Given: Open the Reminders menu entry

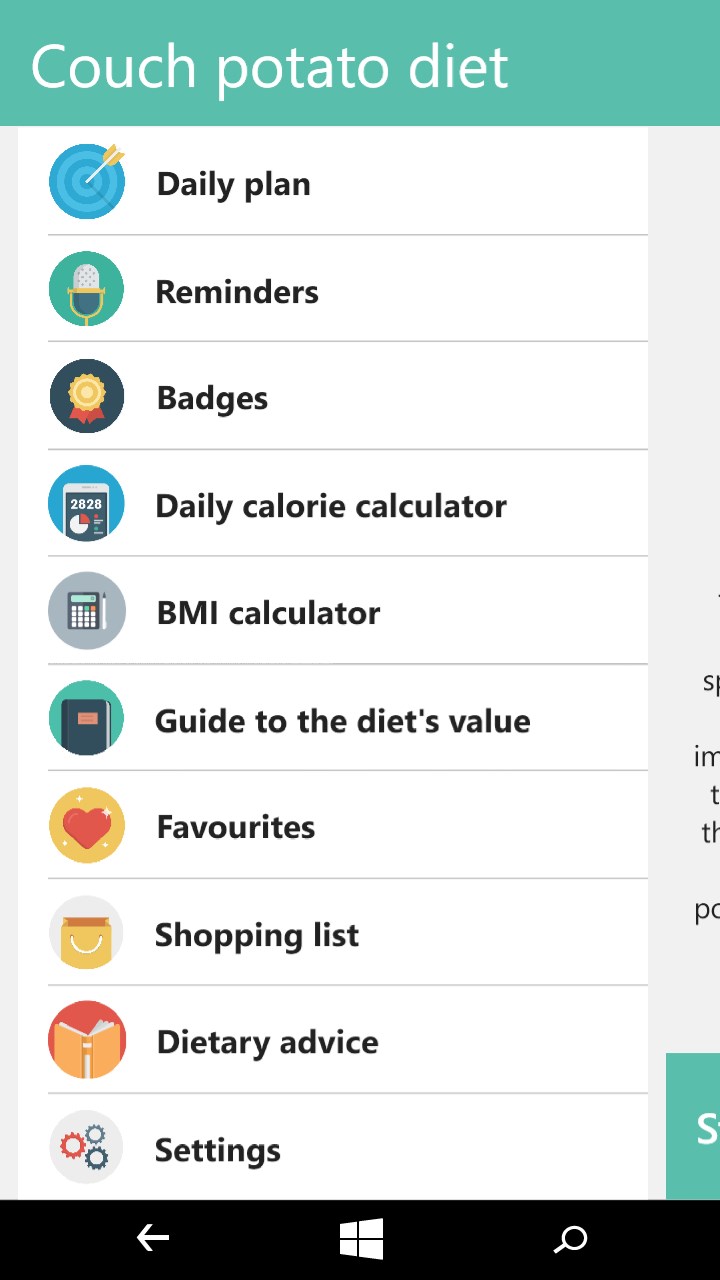Looking at the screenshot, I should click(x=237, y=292).
